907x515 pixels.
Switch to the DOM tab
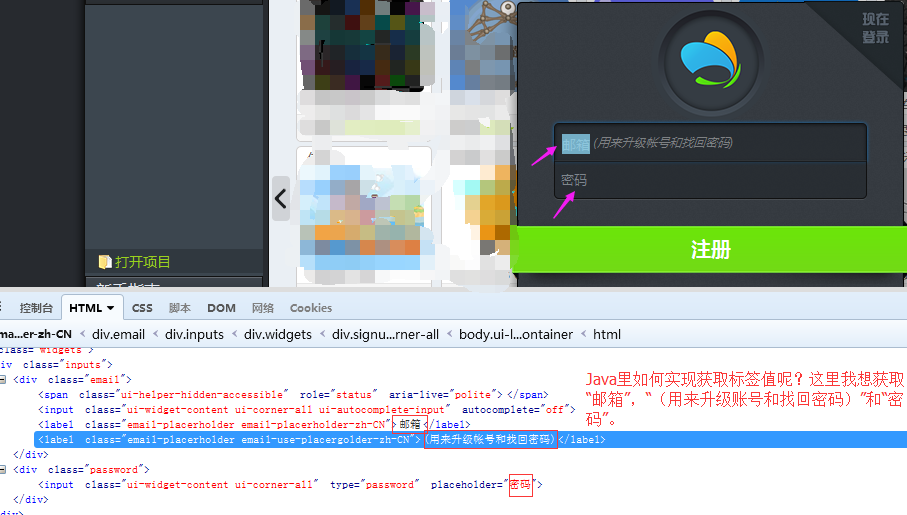221,308
